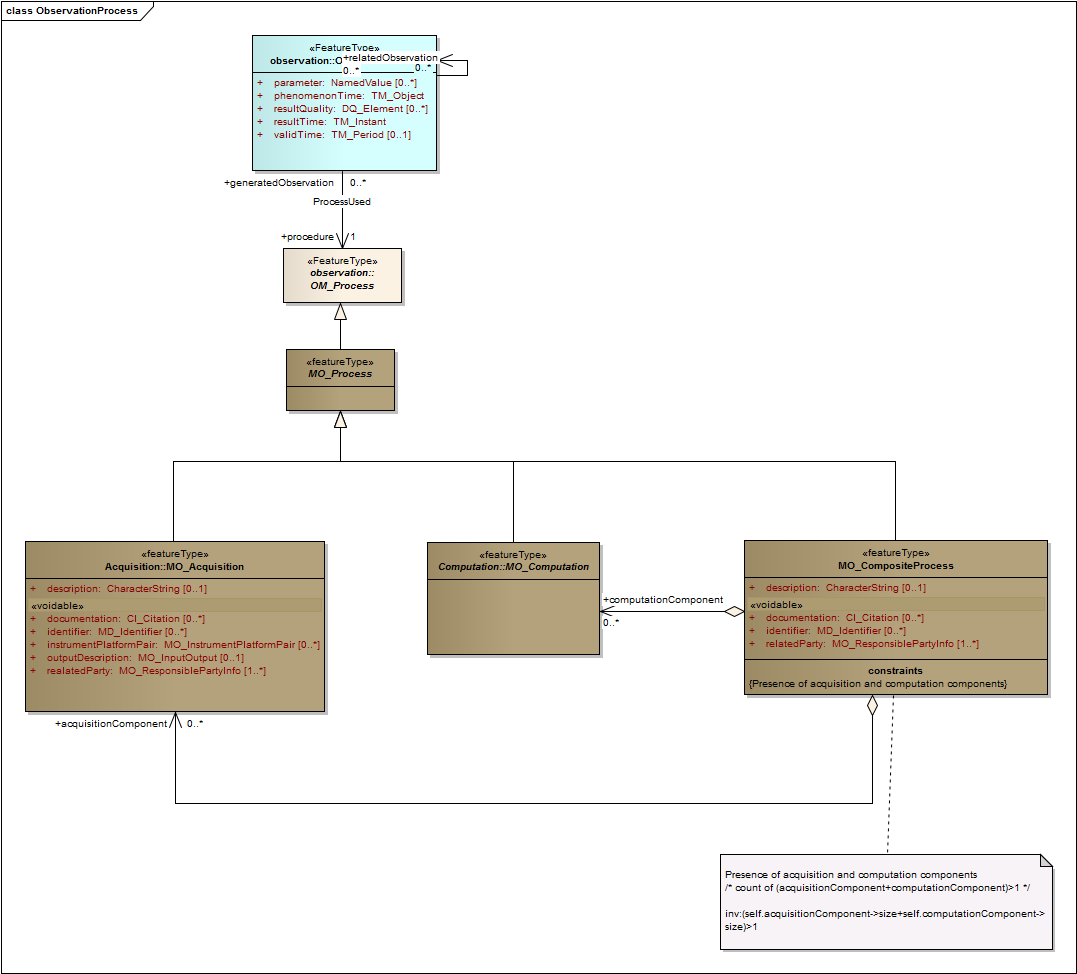
Task: Click the ProcessUsed association label
Action: (342, 201)
